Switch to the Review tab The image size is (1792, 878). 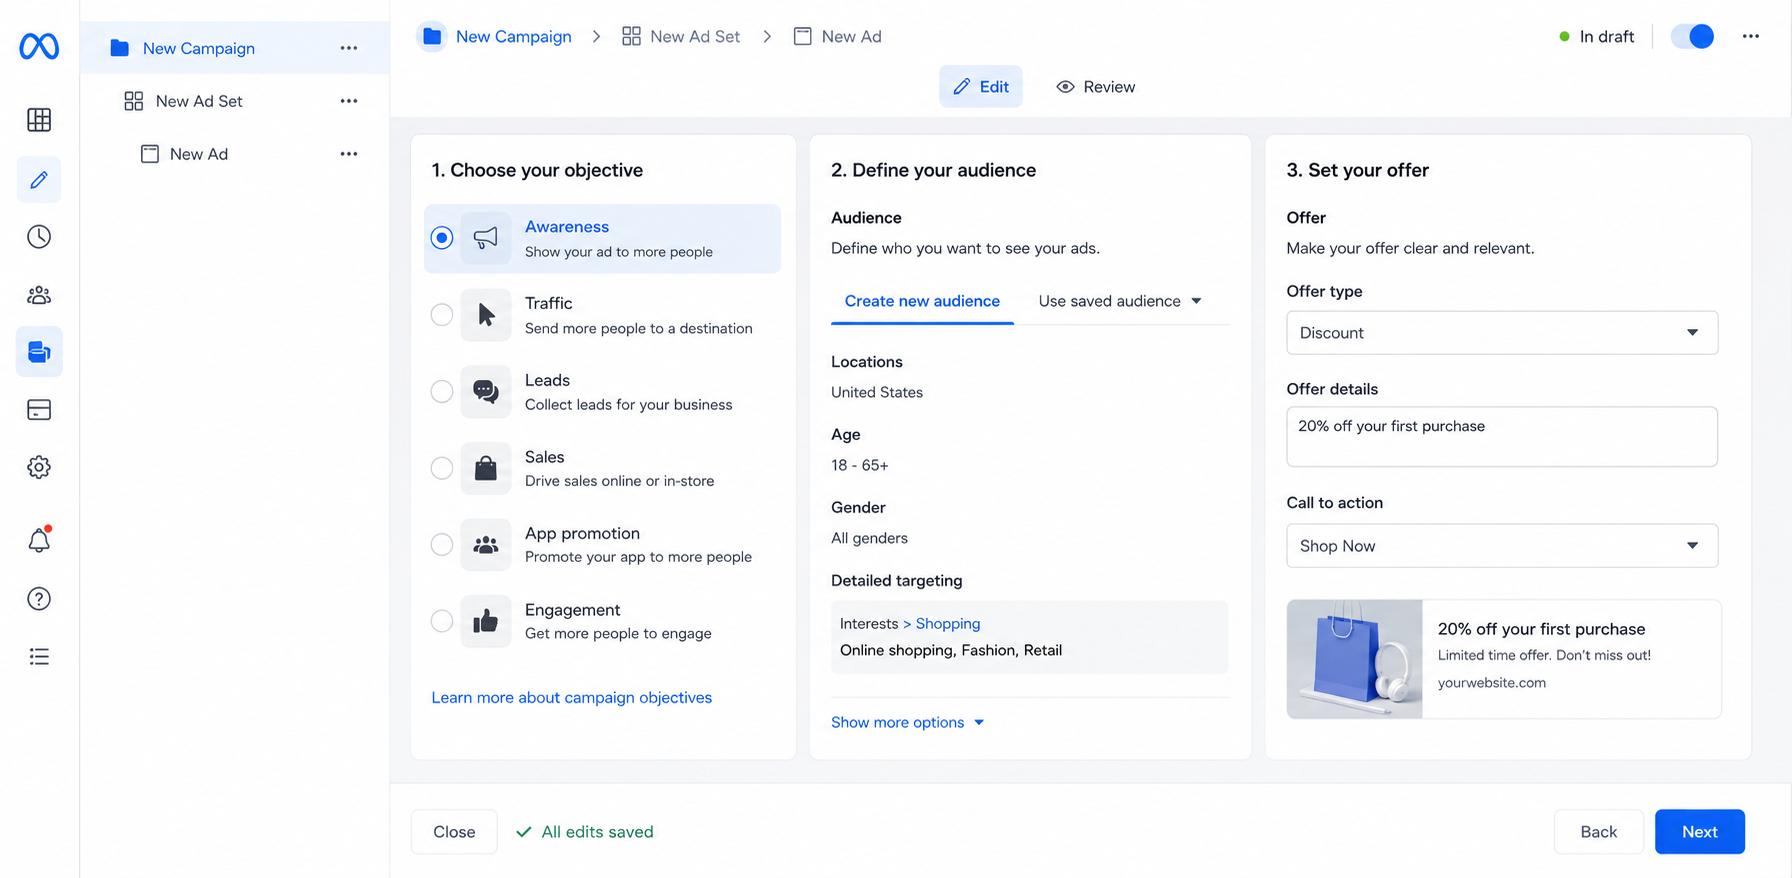tap(1096, 87)
